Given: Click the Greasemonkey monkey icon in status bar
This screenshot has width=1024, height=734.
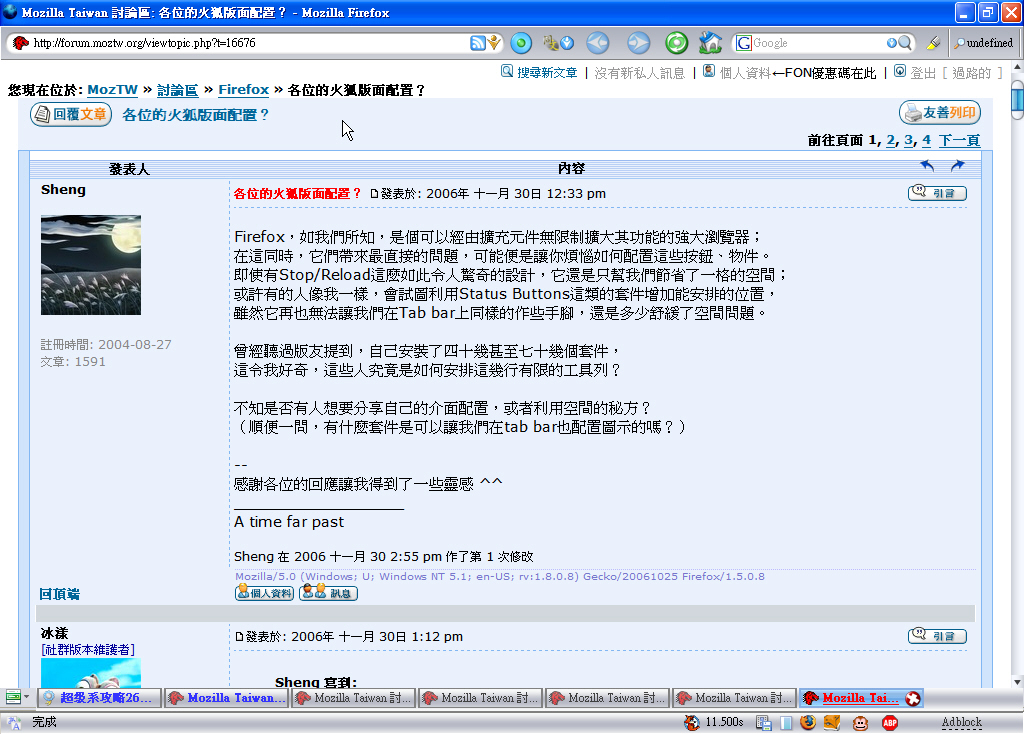Looking at the screenshot, I should coord(860,722).
